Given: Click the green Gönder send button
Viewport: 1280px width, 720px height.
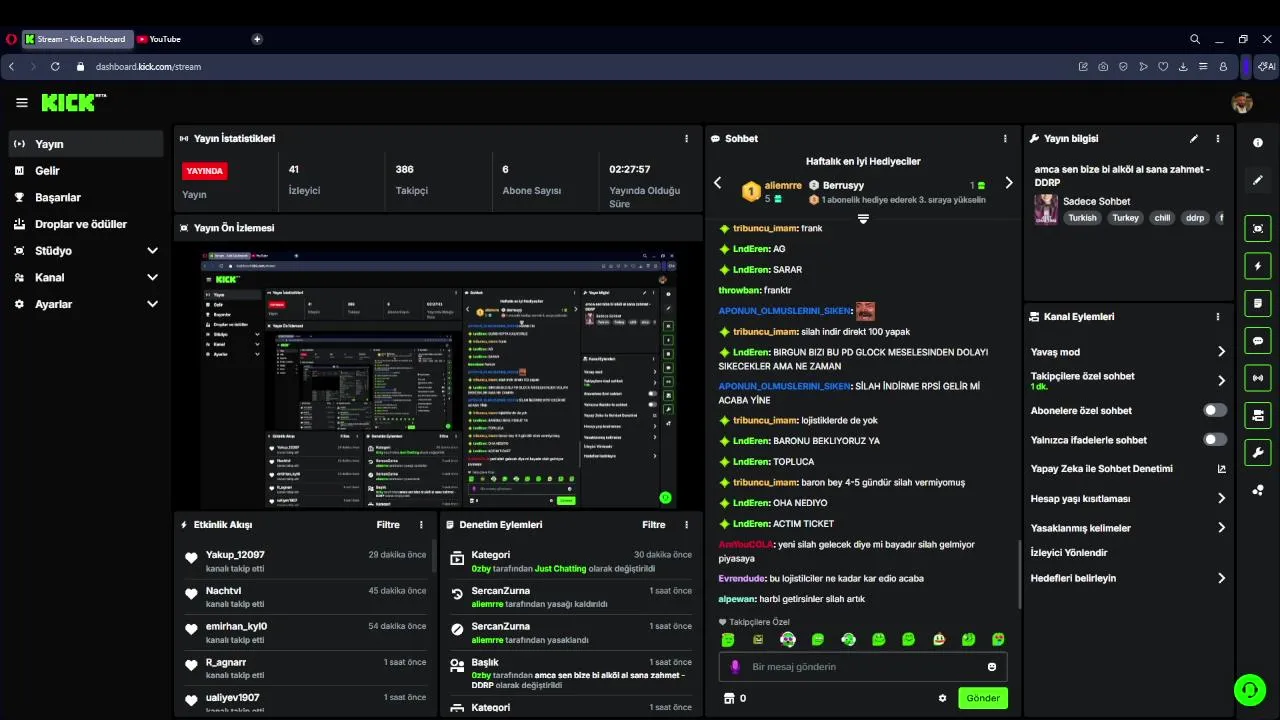Looking at the screenshot, I should pos(982,698).
